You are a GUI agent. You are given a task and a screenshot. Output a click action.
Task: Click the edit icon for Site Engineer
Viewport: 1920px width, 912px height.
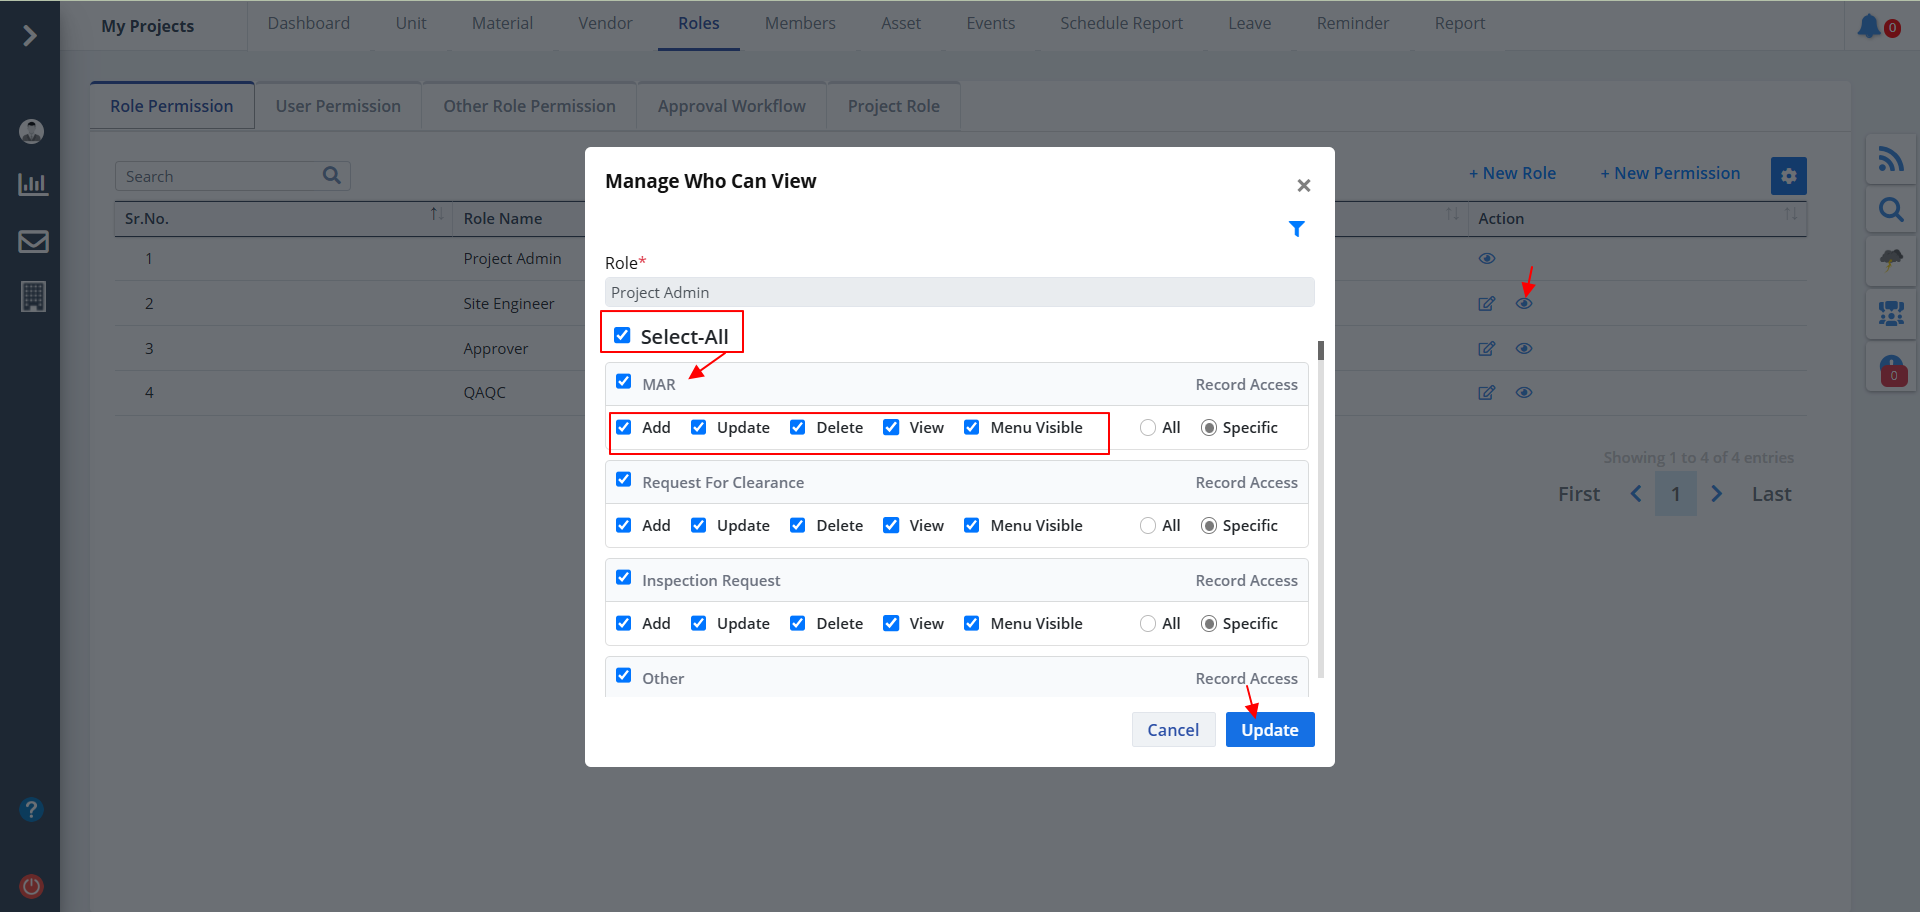coord(1486,304)
